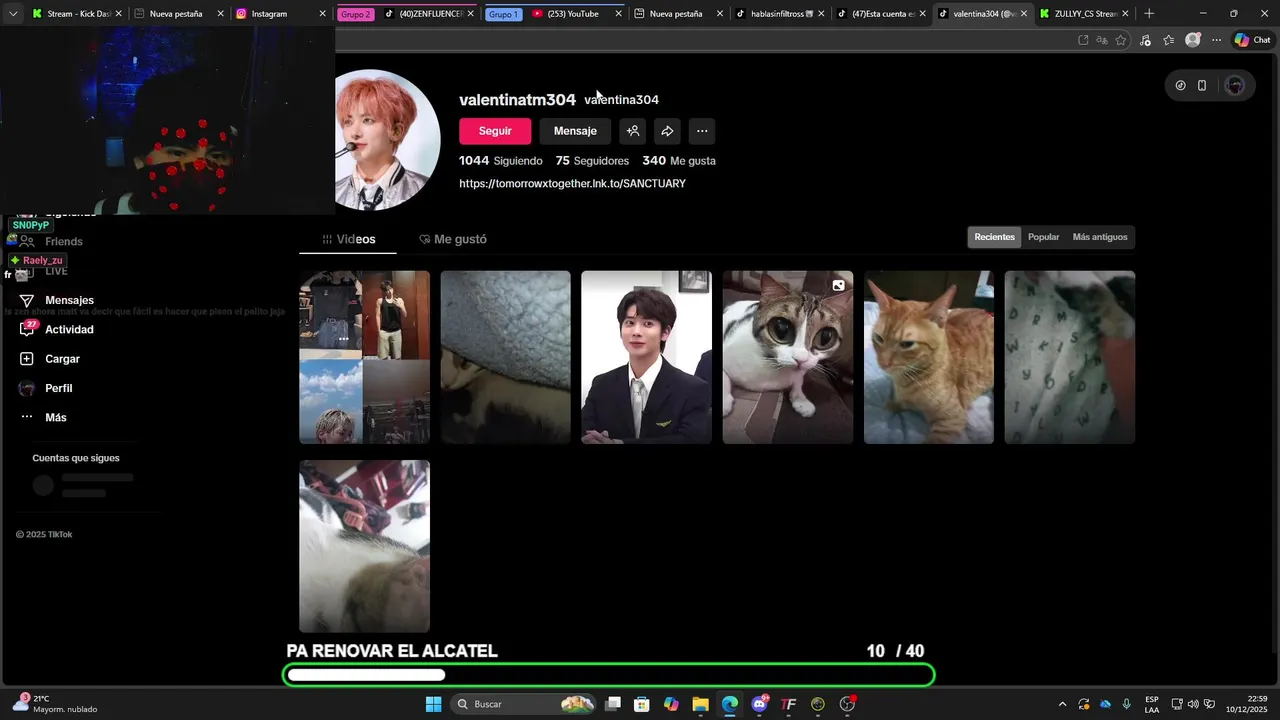The image size is (1280, 720).
Task: Switch to the Instagram browser tab
Action: pyautogui.click(x=280, y=14)
